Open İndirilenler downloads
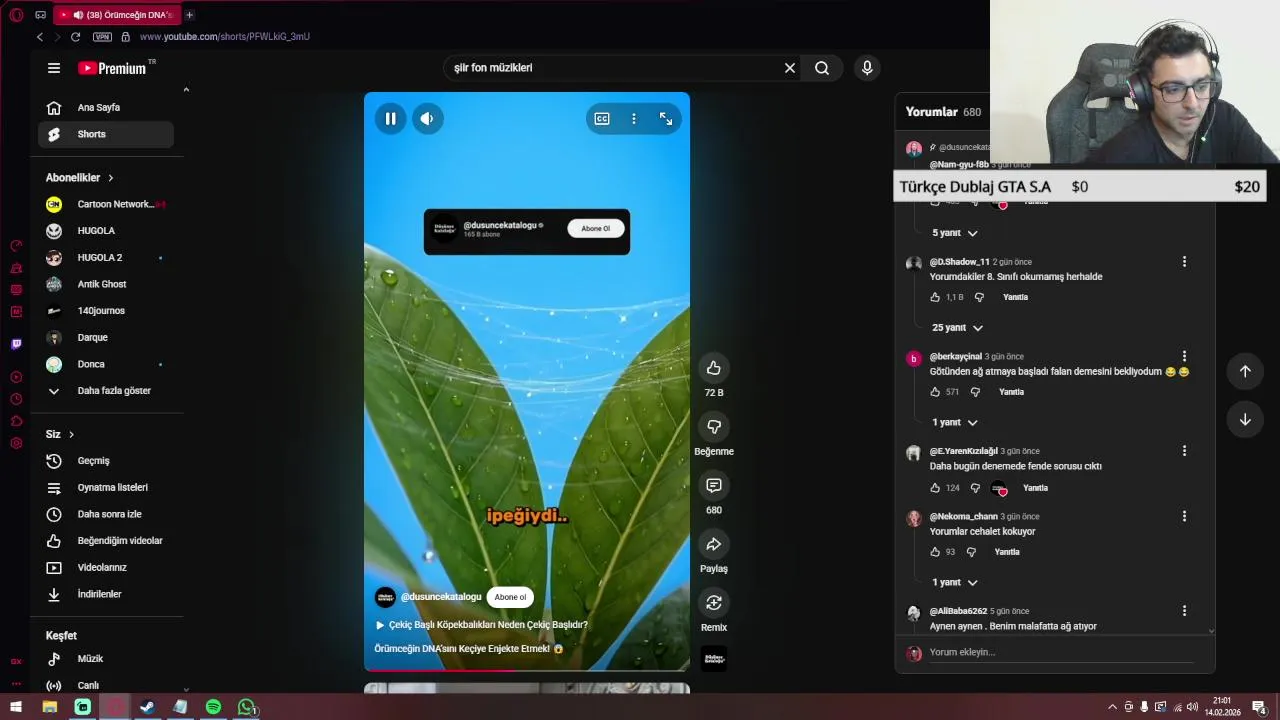The image size is (1280, 720). (106, 594)
